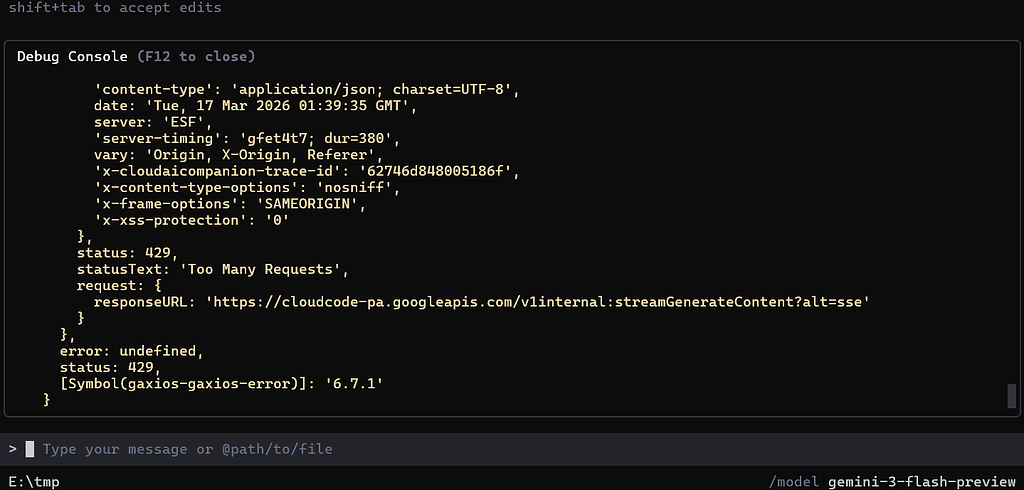Click the '/model' label in footer
Screen dimensions: 1024x490
[x=794, y=482]
